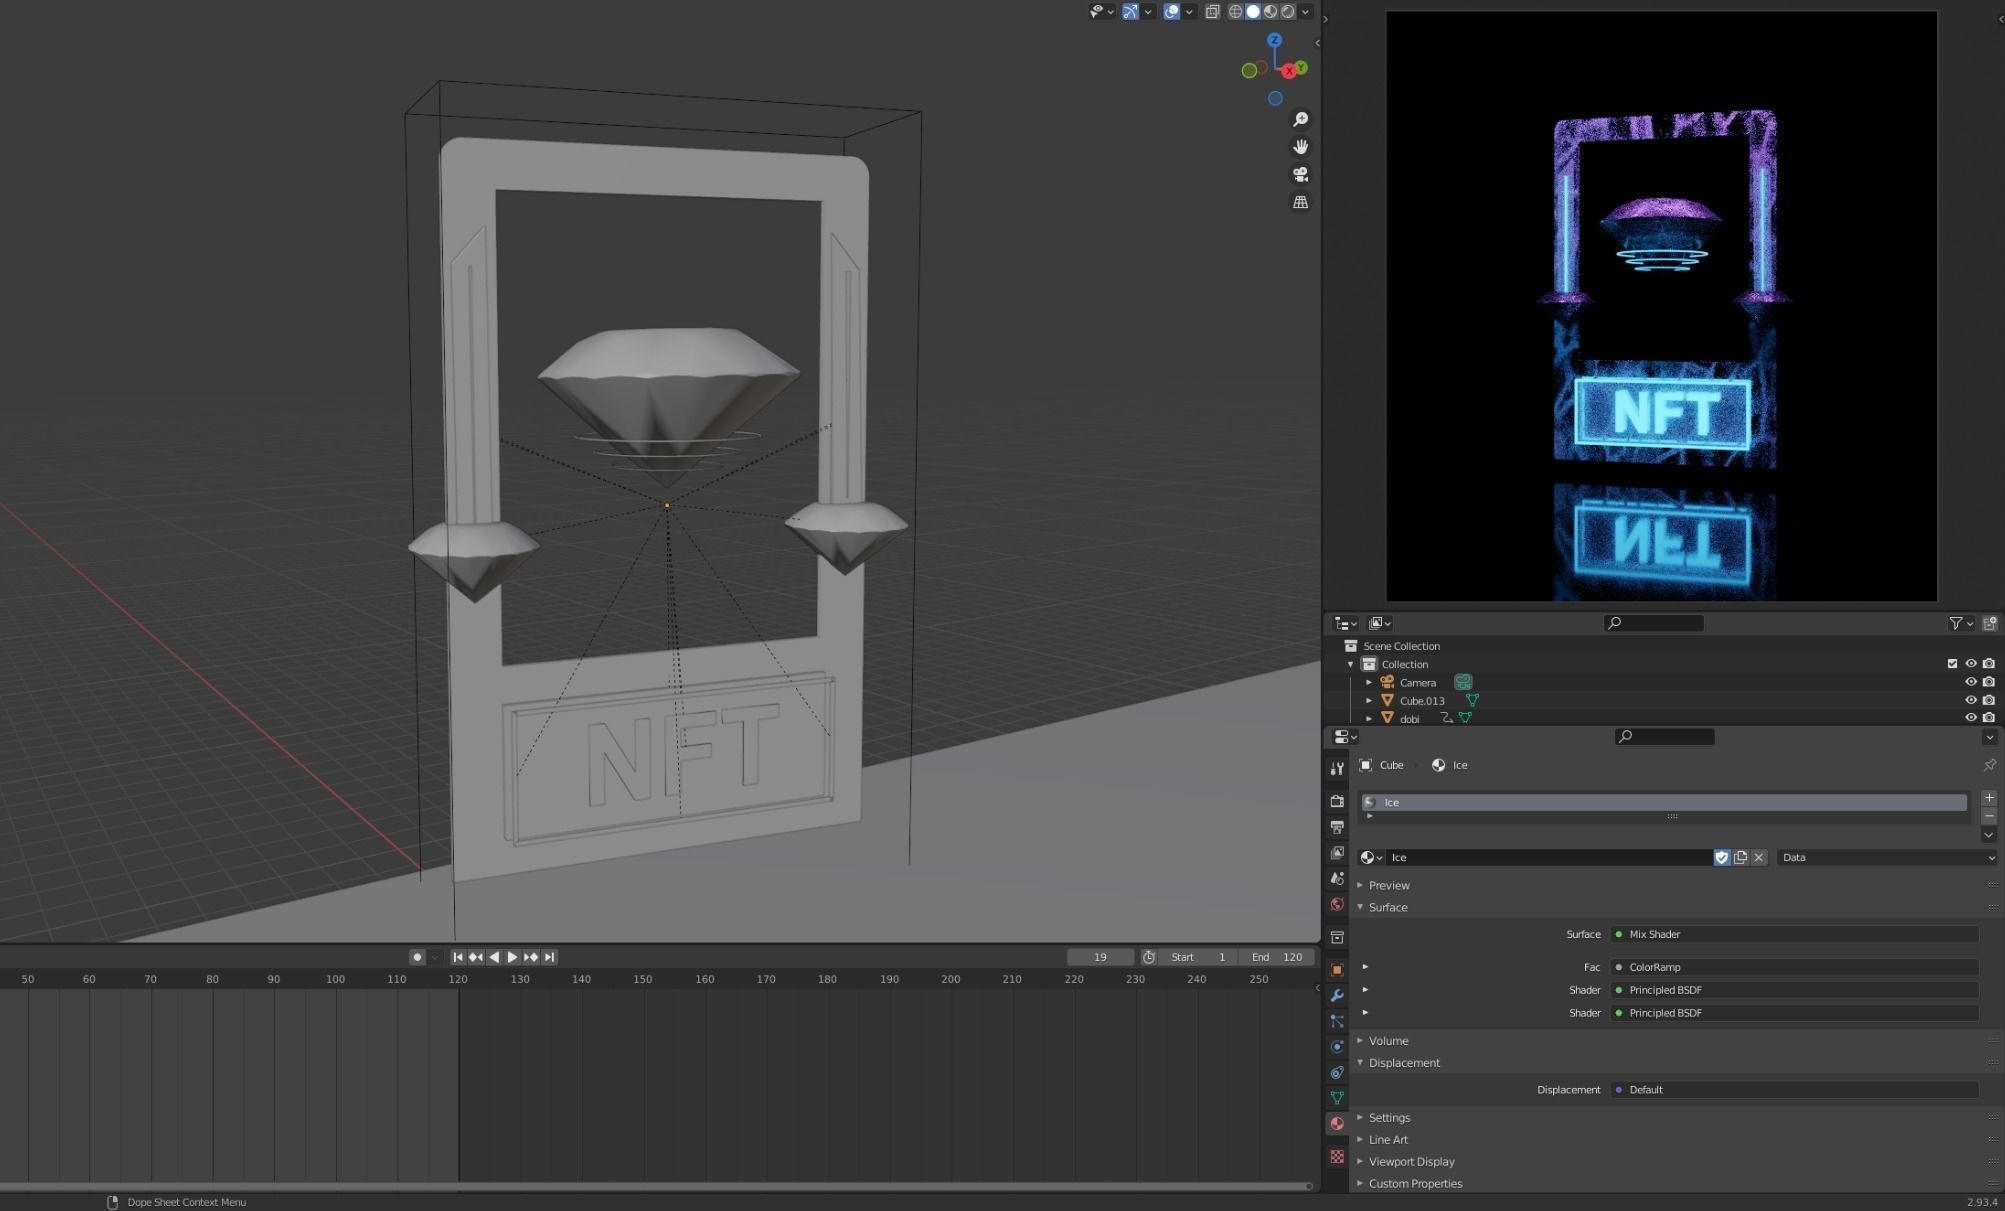The width and height of the screenshot is (2005, 1211).
Task: Open World properties tab
Action: pos(1337,904)
